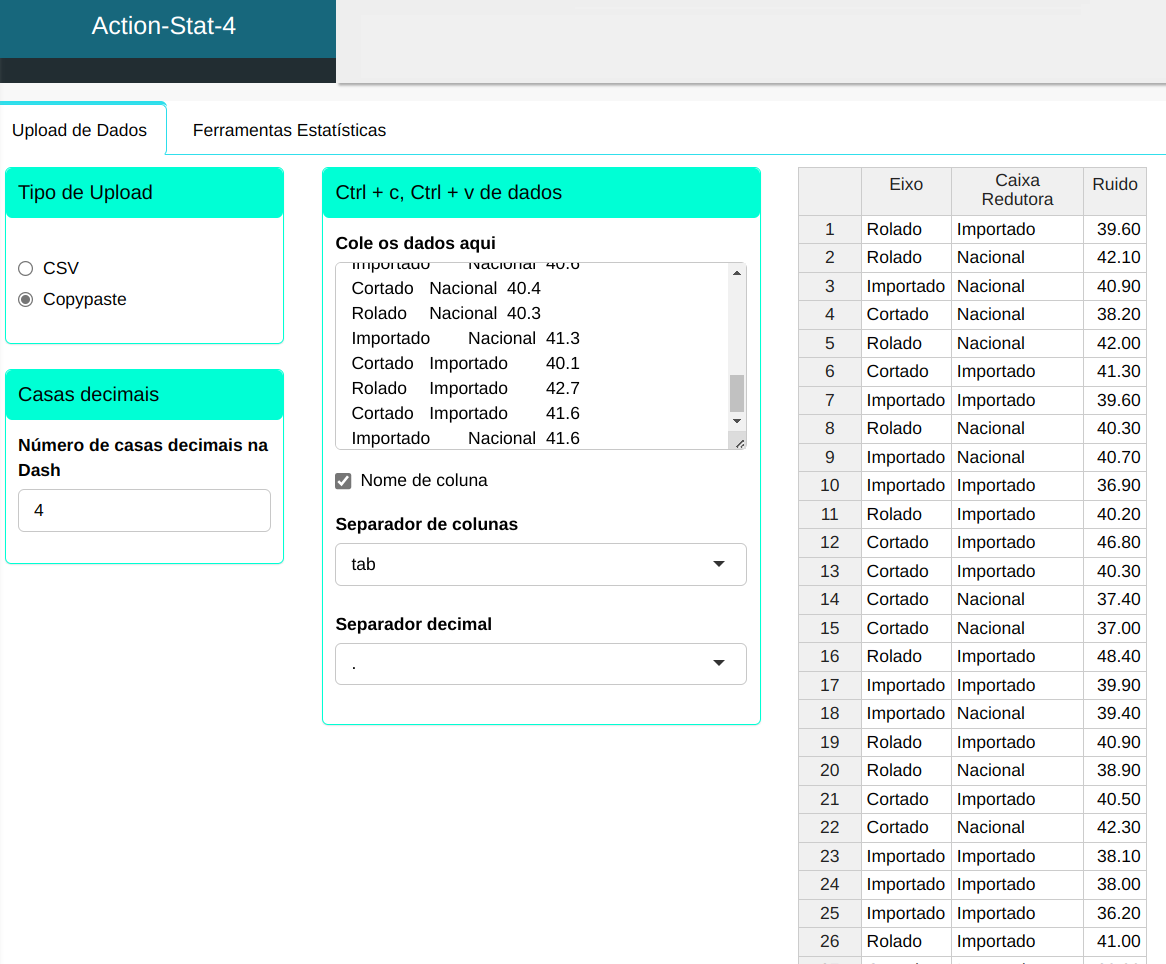The width and height of the screenshot is (1166, 964).
Task: Click the textarea vertical scrollbar thumb
Action: pos(737,393)
